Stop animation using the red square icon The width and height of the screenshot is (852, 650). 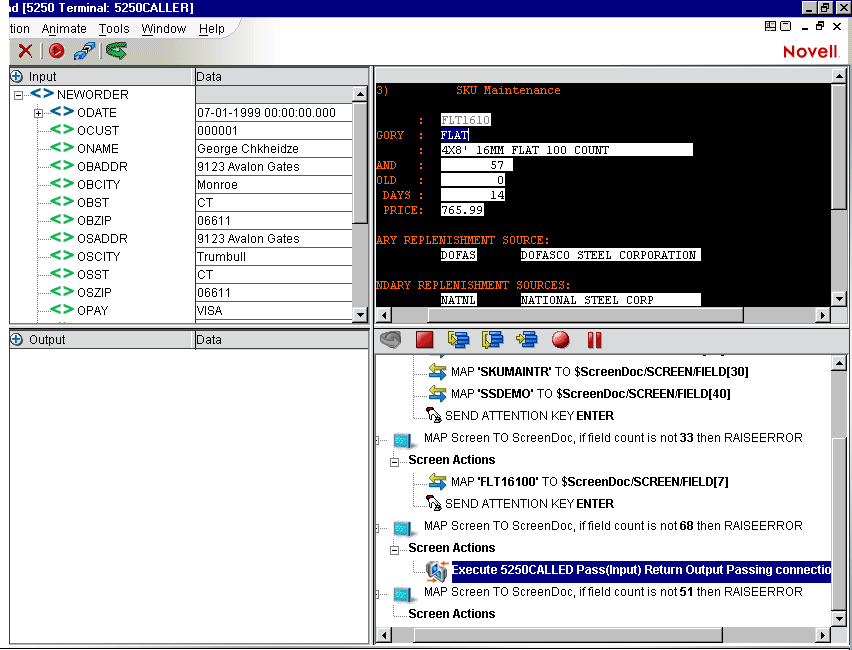click(x=424, y=339)
